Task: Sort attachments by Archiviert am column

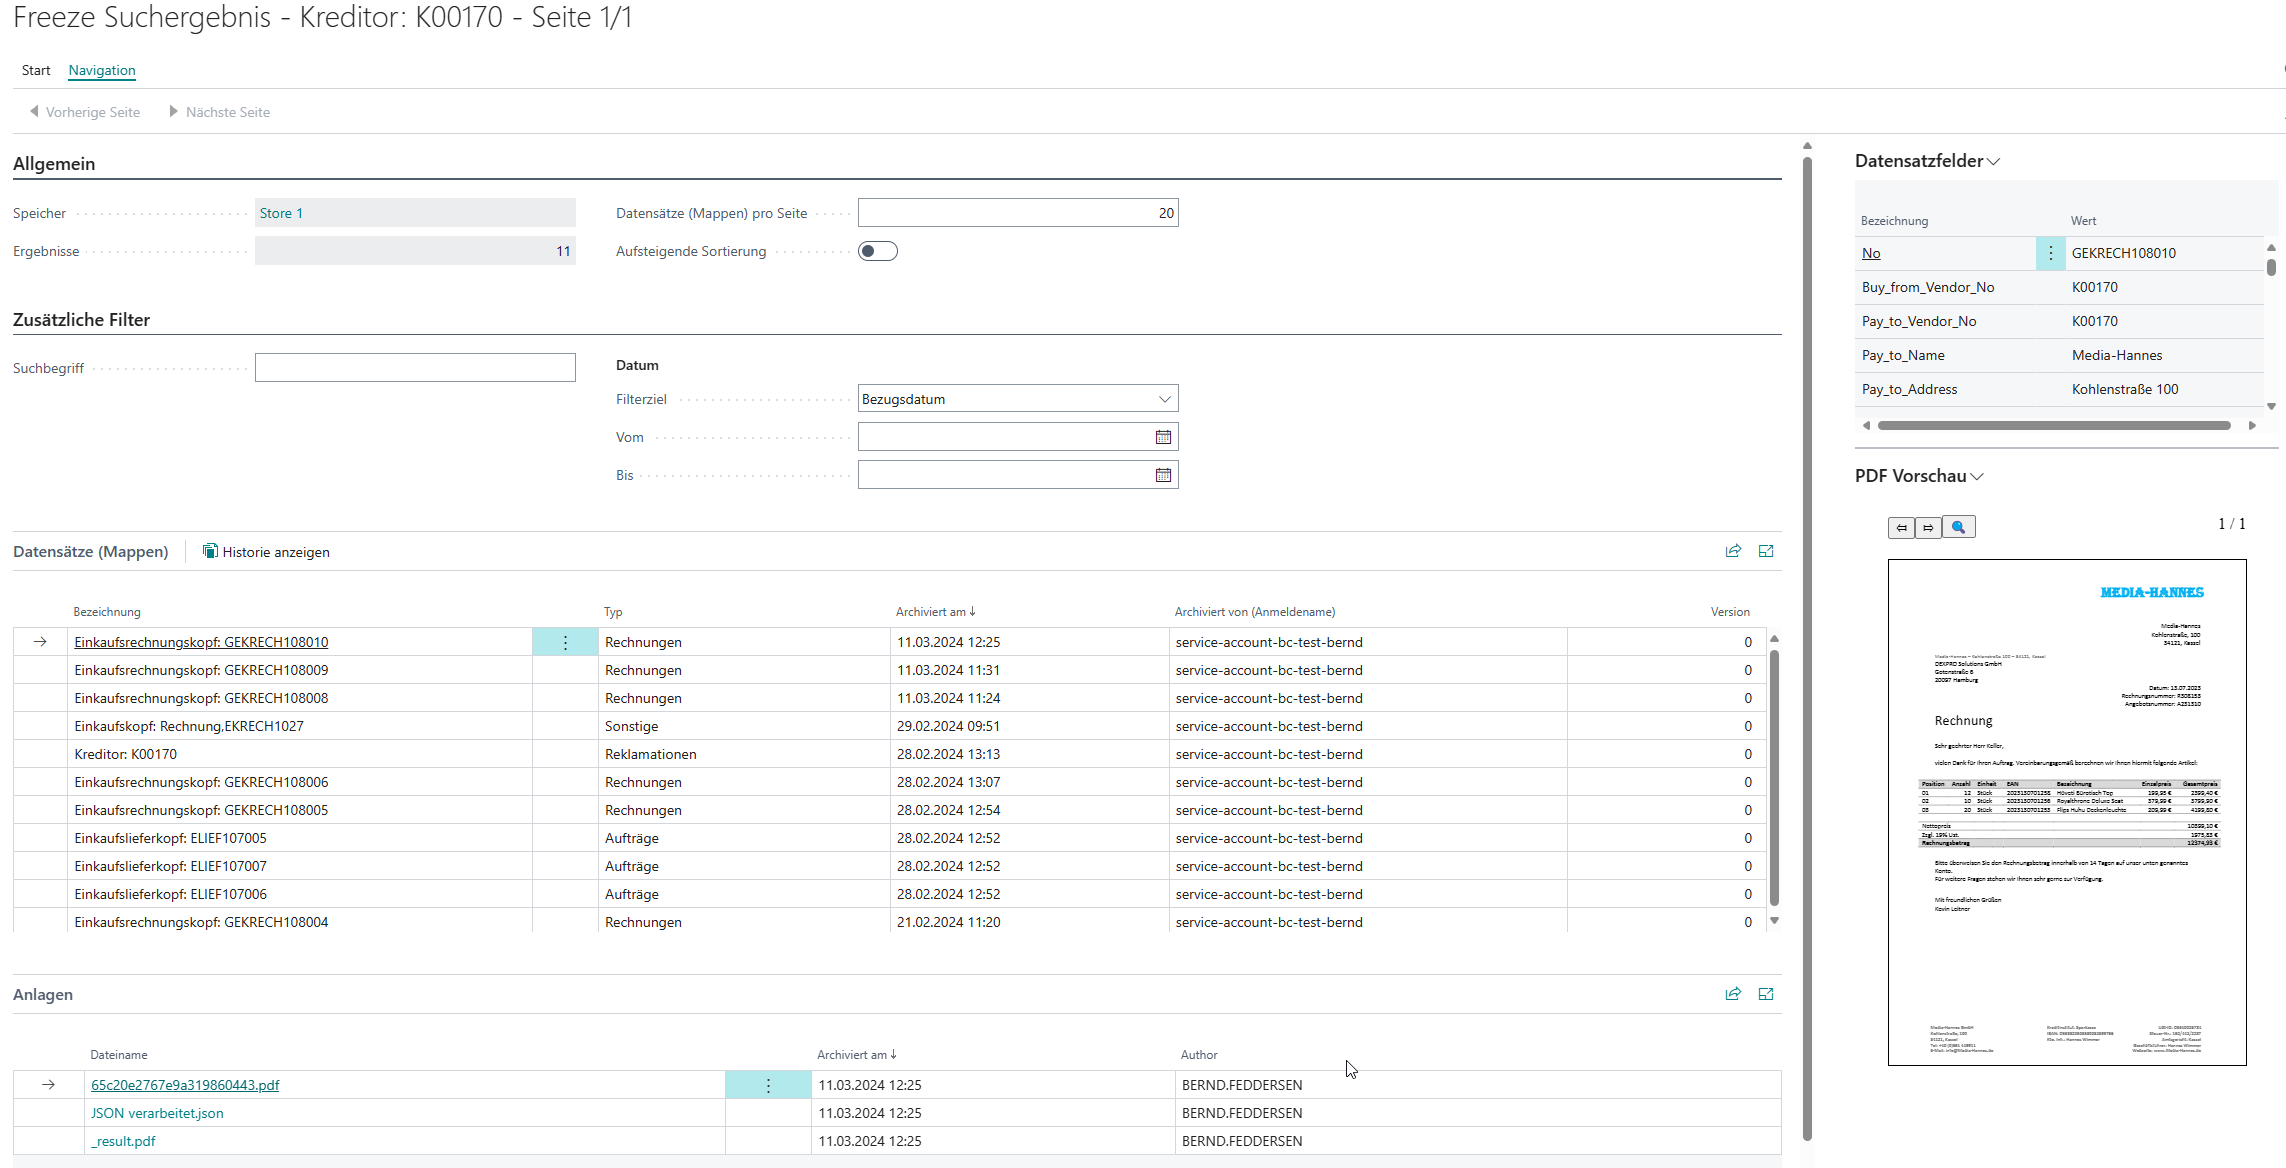Action: pyautogui.click(x=856, y=1055)
